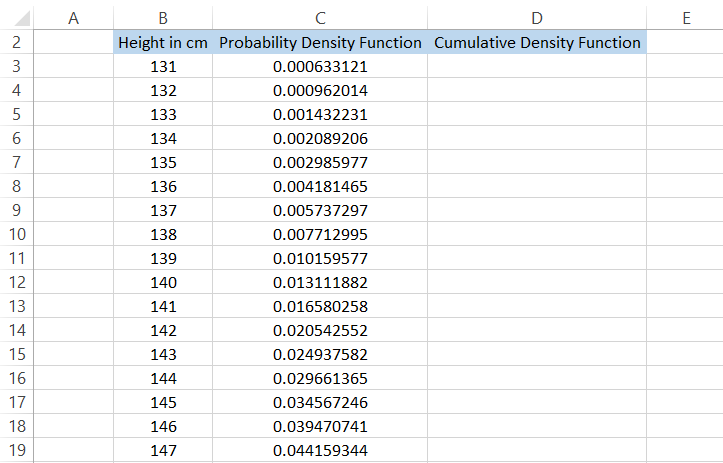Select column A header
Viewport: 723px width, 463px height.
(73, 18)
